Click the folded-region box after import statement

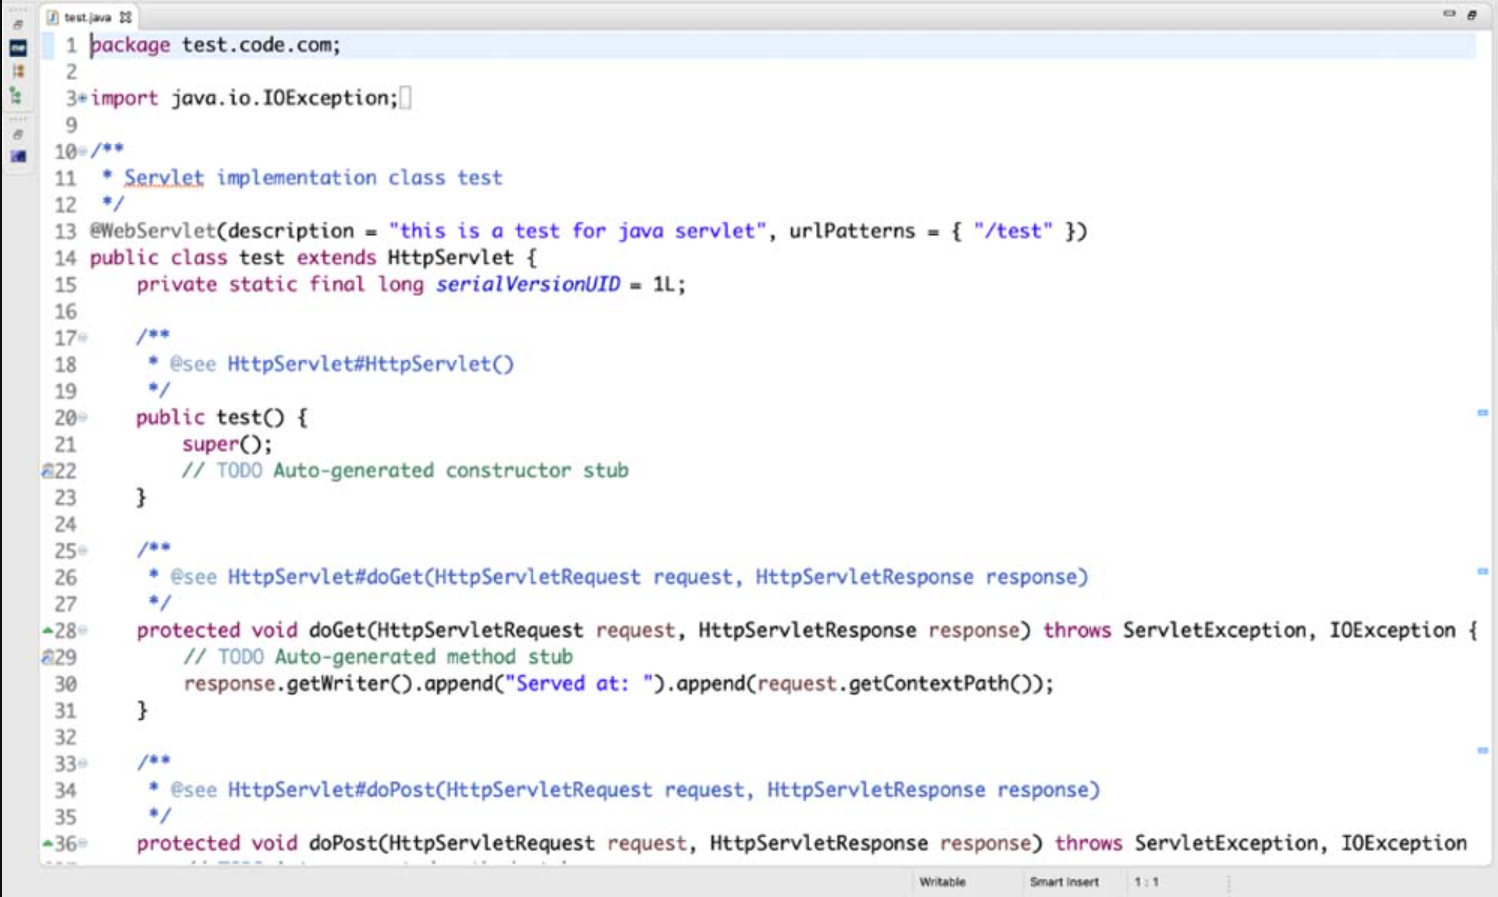[405, 98]
